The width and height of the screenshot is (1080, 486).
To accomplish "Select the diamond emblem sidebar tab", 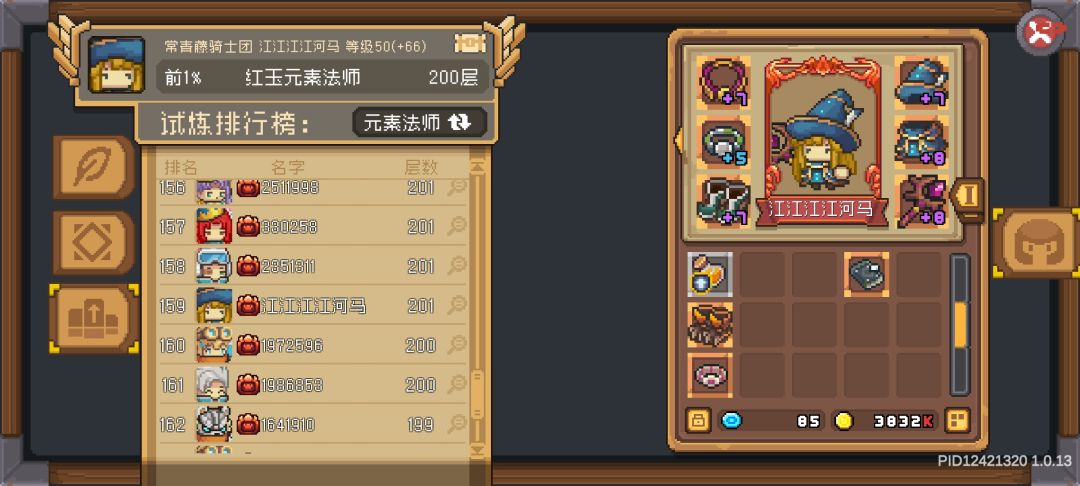I will pyautogui.click(x=92, y=243).
